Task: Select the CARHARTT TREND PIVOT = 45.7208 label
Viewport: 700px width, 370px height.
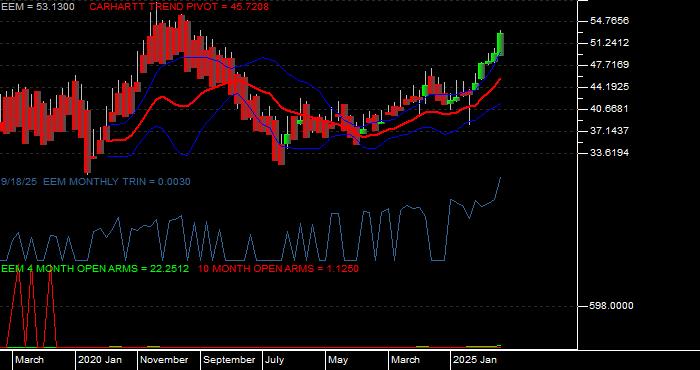Action: click(x=179, y=7)
